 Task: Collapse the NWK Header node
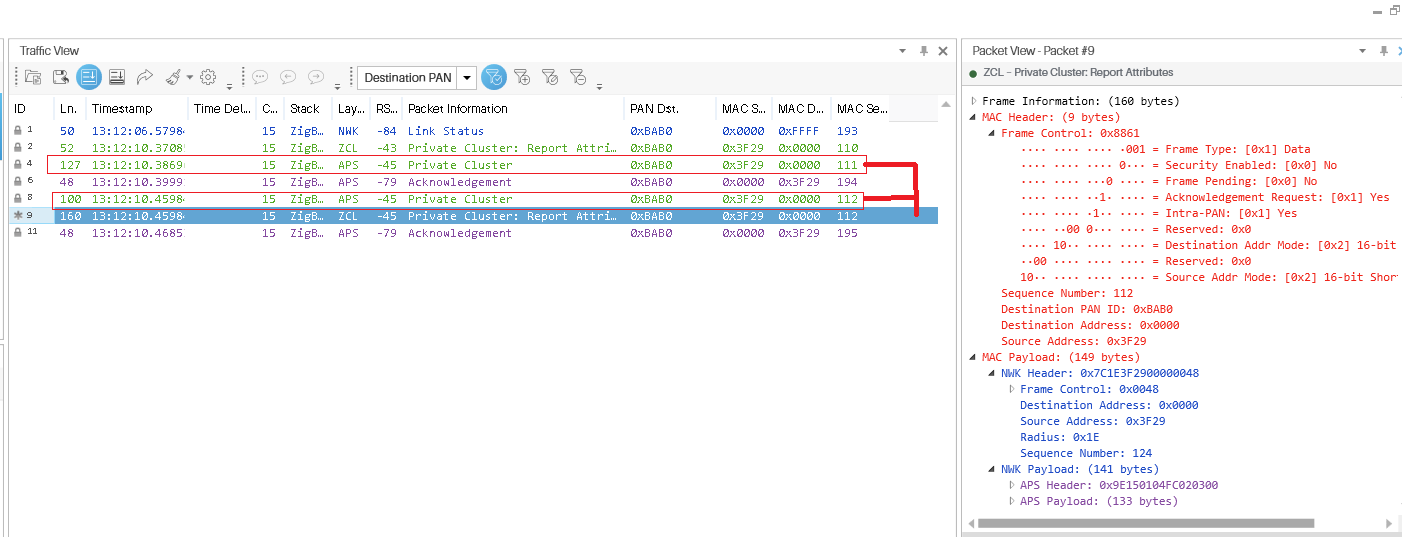tap(993, 373)
